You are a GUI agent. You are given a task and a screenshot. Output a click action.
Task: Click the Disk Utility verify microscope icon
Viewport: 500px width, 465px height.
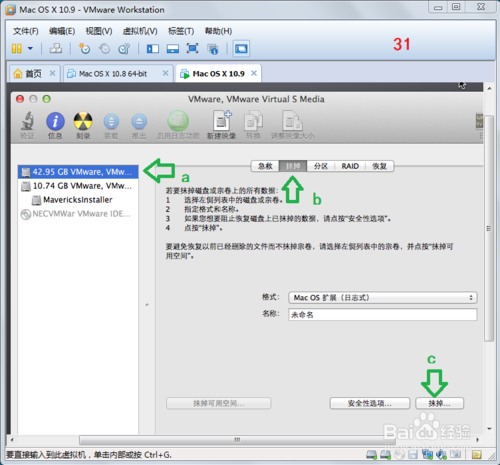27,125
